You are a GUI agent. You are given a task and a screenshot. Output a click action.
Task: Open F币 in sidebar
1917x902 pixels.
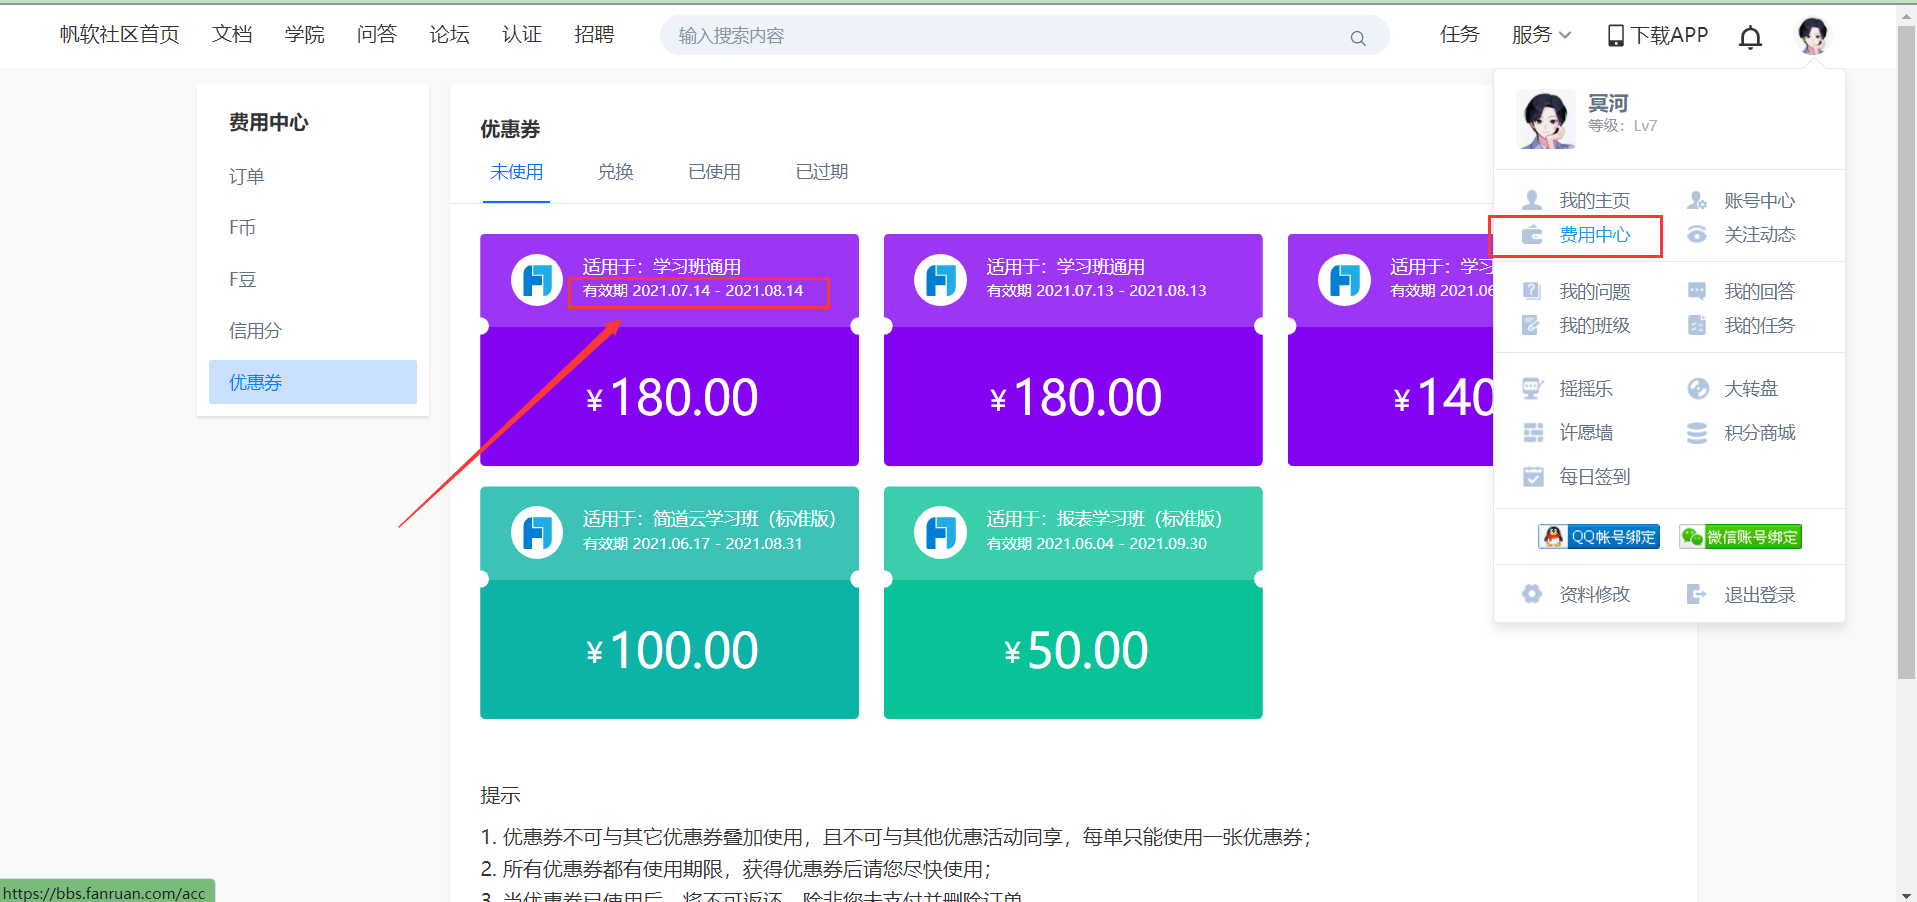pyautogui.click(x=242, y=227)
